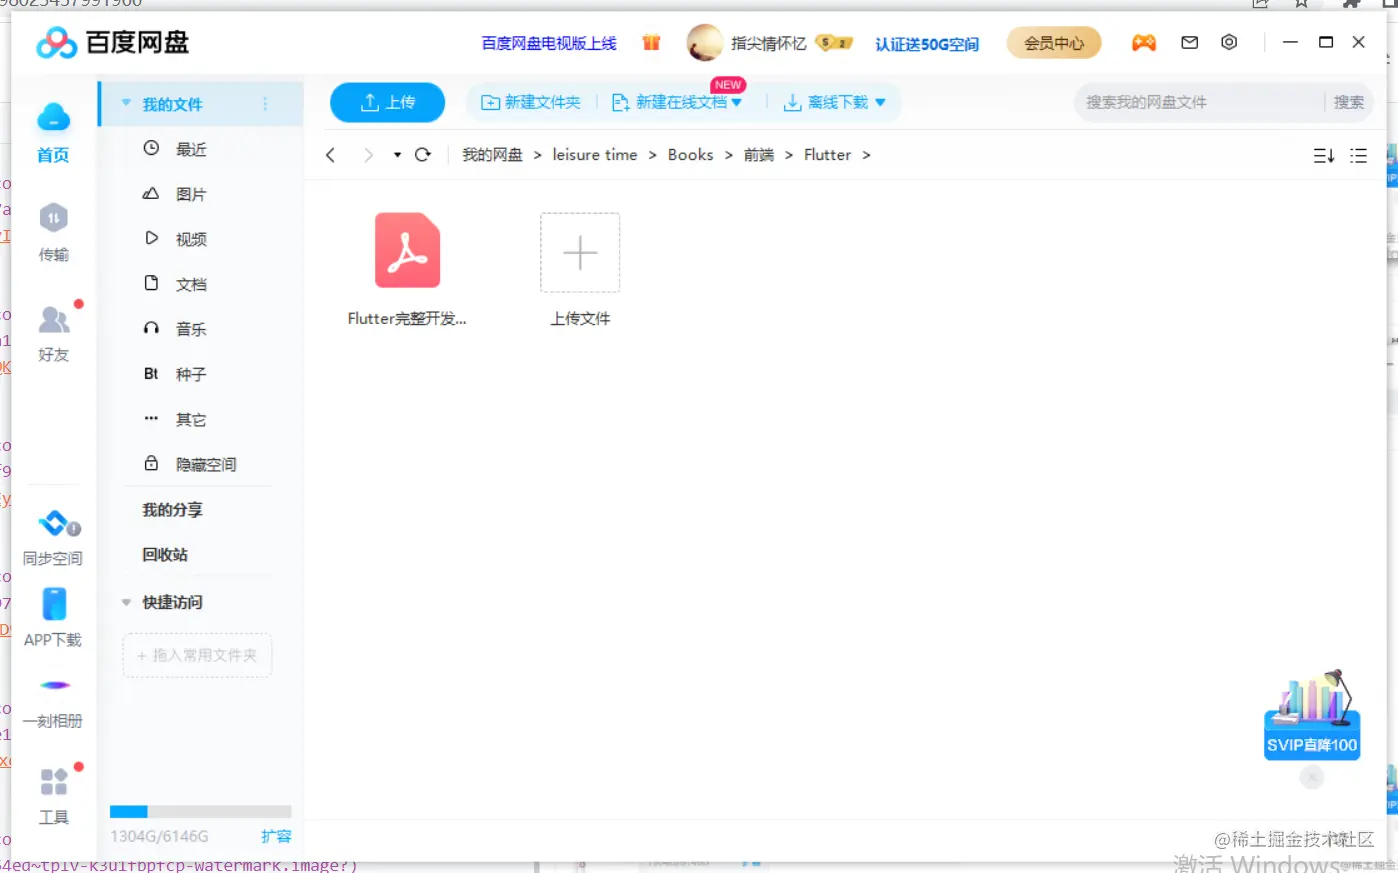Image resolution: width=1398 pixels, height=873 pixels.
Task: Navigate to 我的网盘 breadcrumb
Action: [492, 155]
